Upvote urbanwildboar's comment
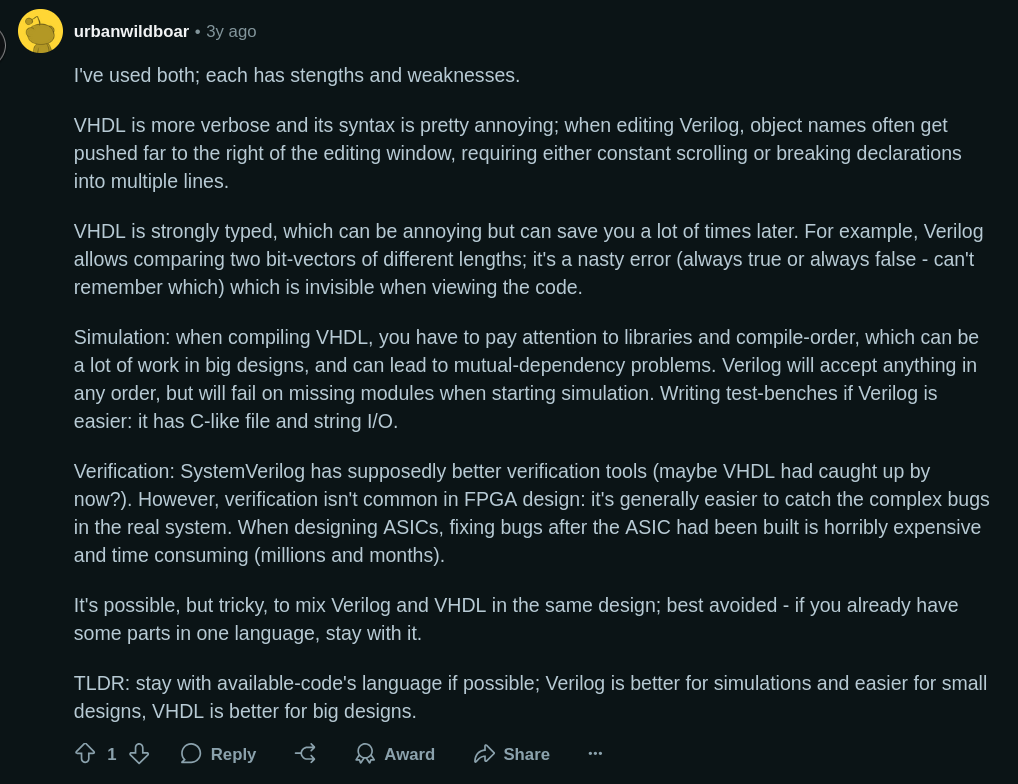The height and width of the screenshot is (784, 1018). [x=85, y=753]
